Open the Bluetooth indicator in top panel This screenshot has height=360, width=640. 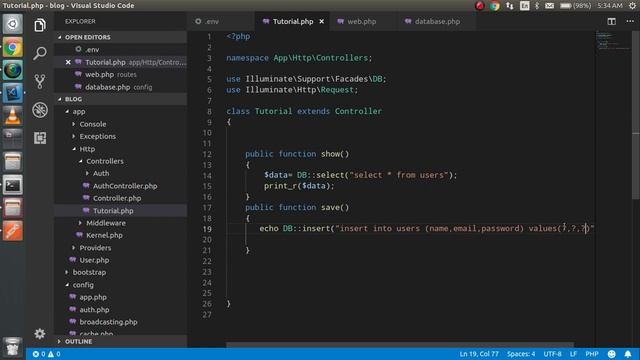point(537,6)
